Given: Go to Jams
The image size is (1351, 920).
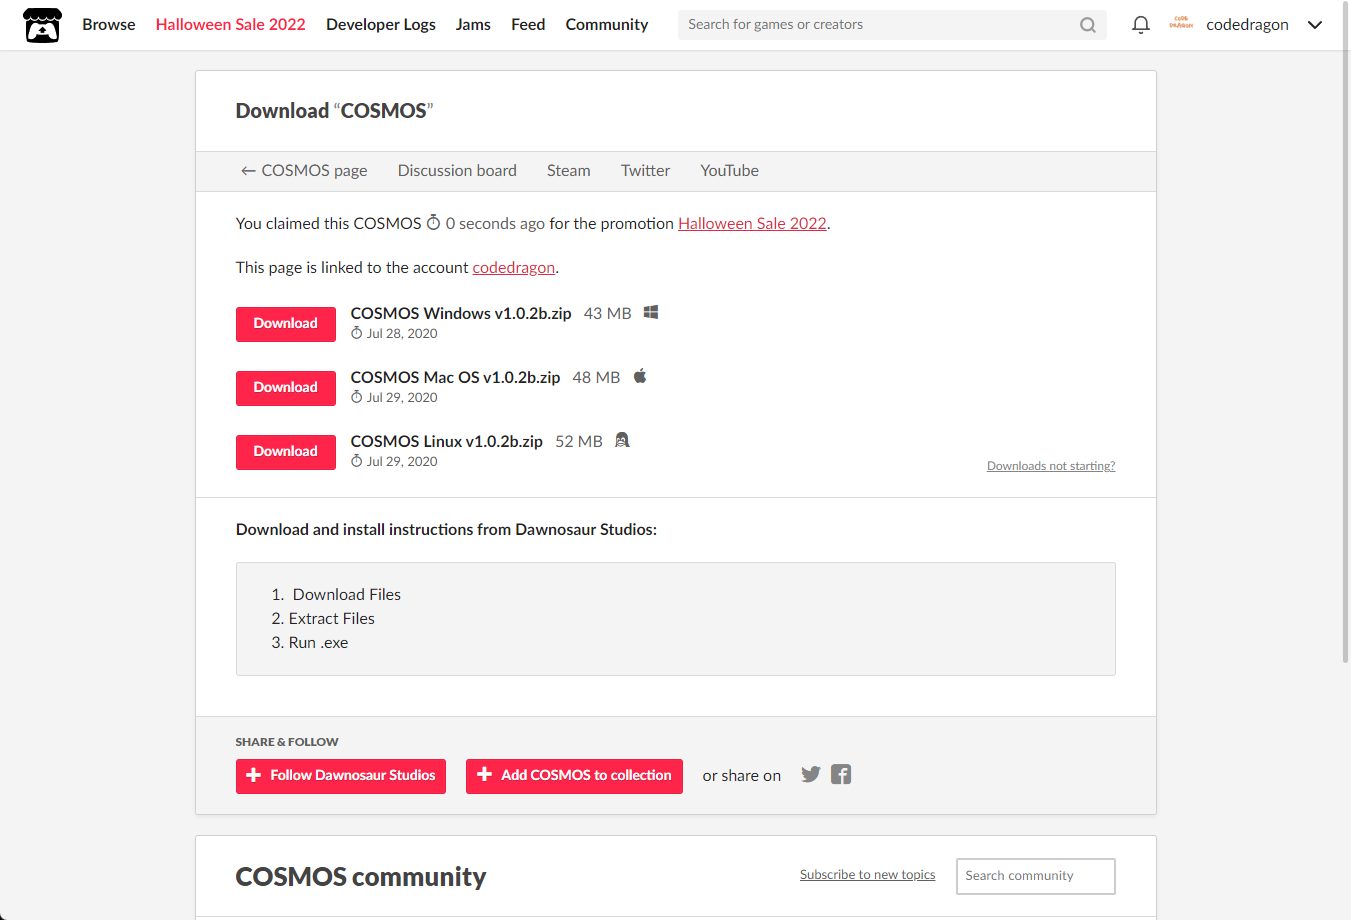Looking at the screenshot, I should (473, 24).
